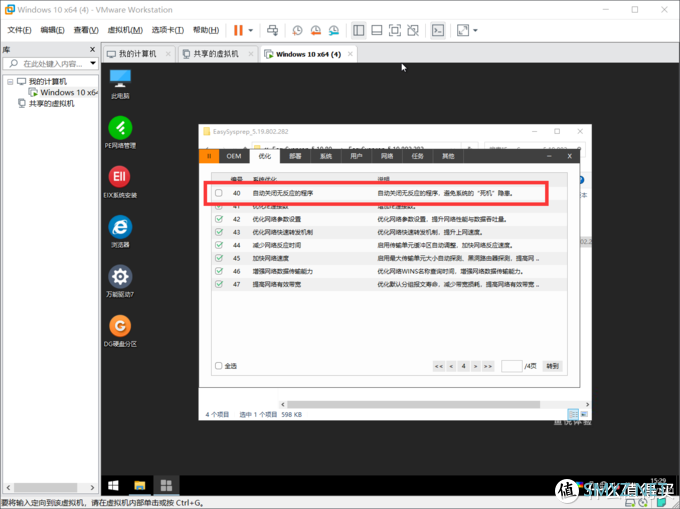Open File Explorer on guest taskbar

point(140,485)
